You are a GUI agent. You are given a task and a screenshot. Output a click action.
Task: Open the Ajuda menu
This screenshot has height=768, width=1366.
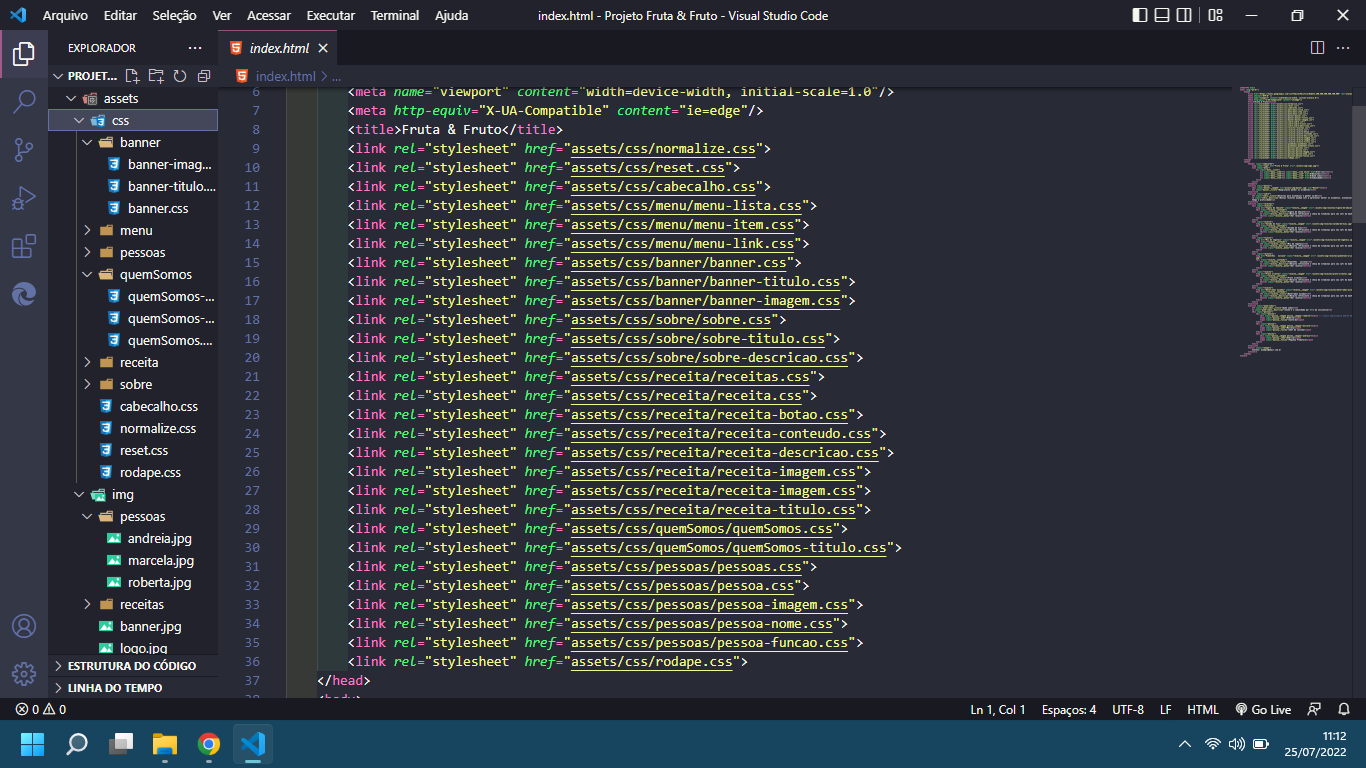pyautogui.click(x=452, y=15)
